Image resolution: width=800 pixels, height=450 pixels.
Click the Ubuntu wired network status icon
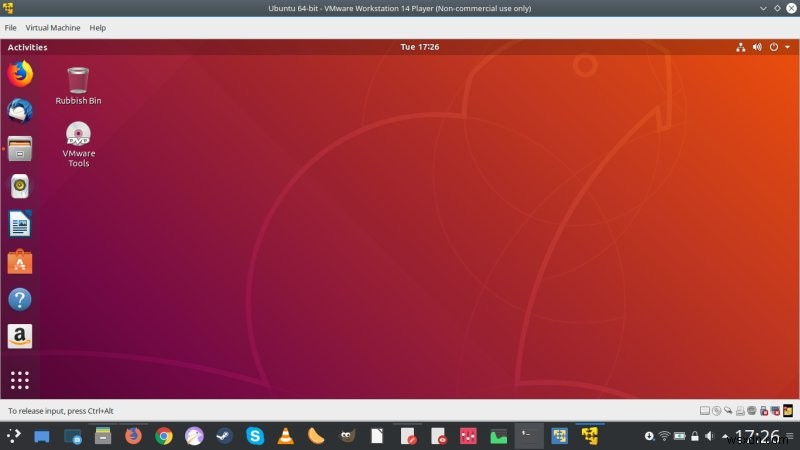(x=740, y=47)
